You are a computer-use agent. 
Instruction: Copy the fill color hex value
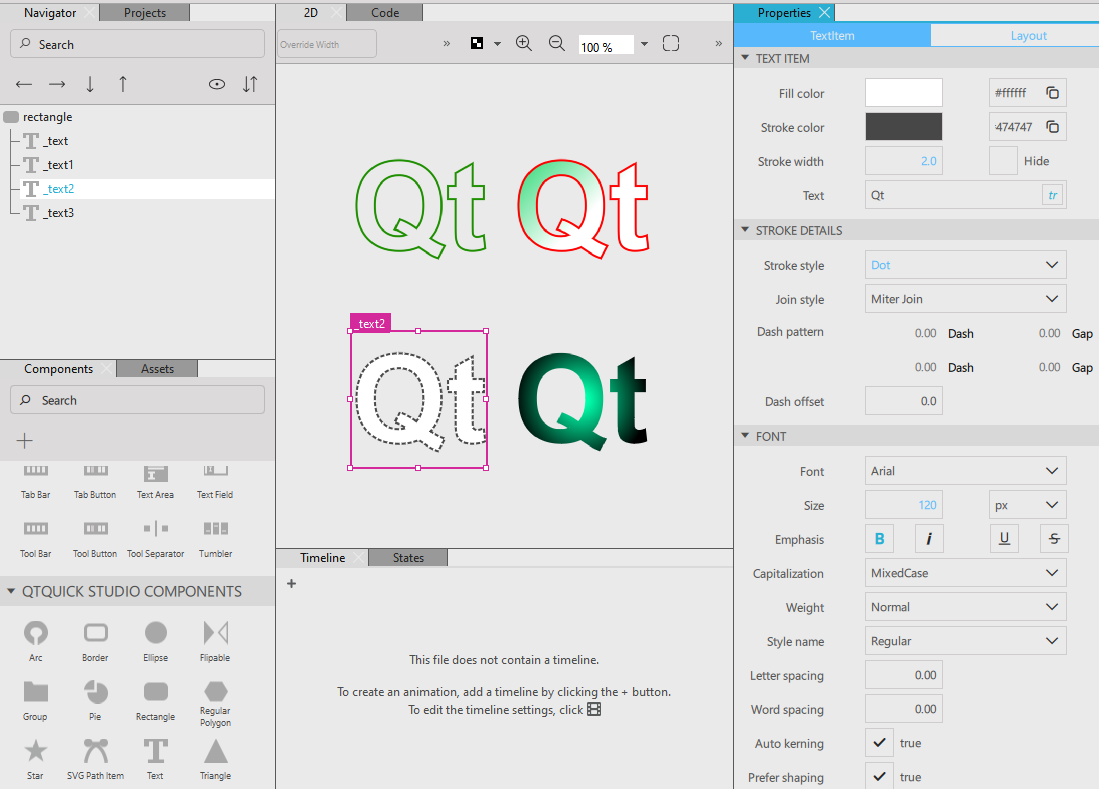tap(1052, 93)
